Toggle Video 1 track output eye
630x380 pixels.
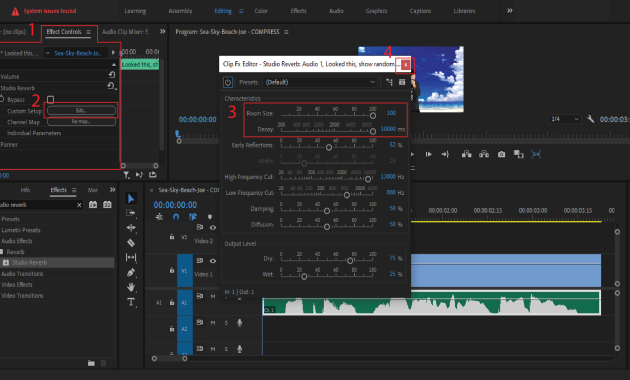[213, 261]
